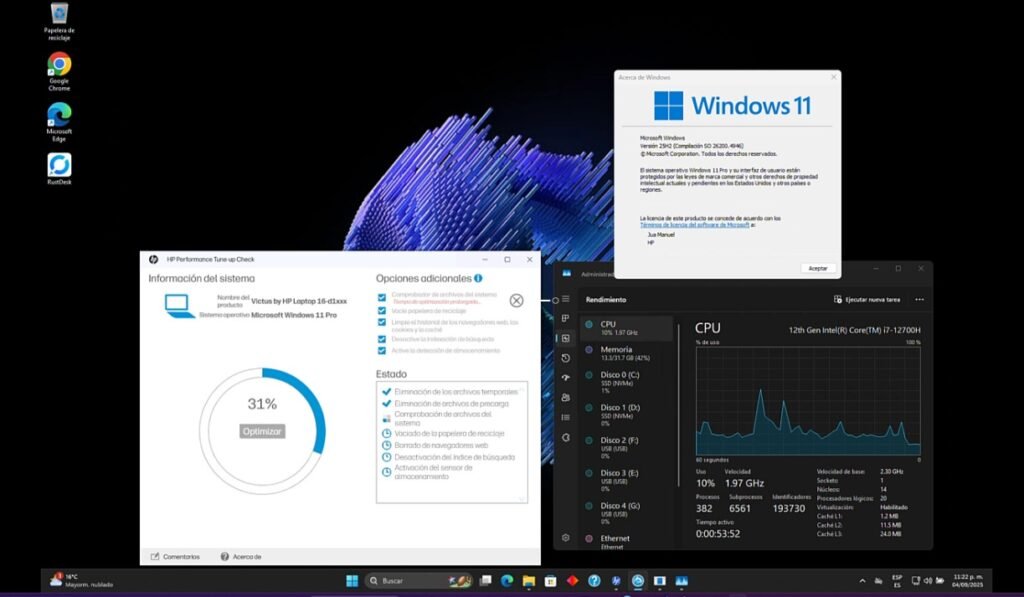
Task: Open App history in Task Manager sidebar
Action: tap(566, 358)
